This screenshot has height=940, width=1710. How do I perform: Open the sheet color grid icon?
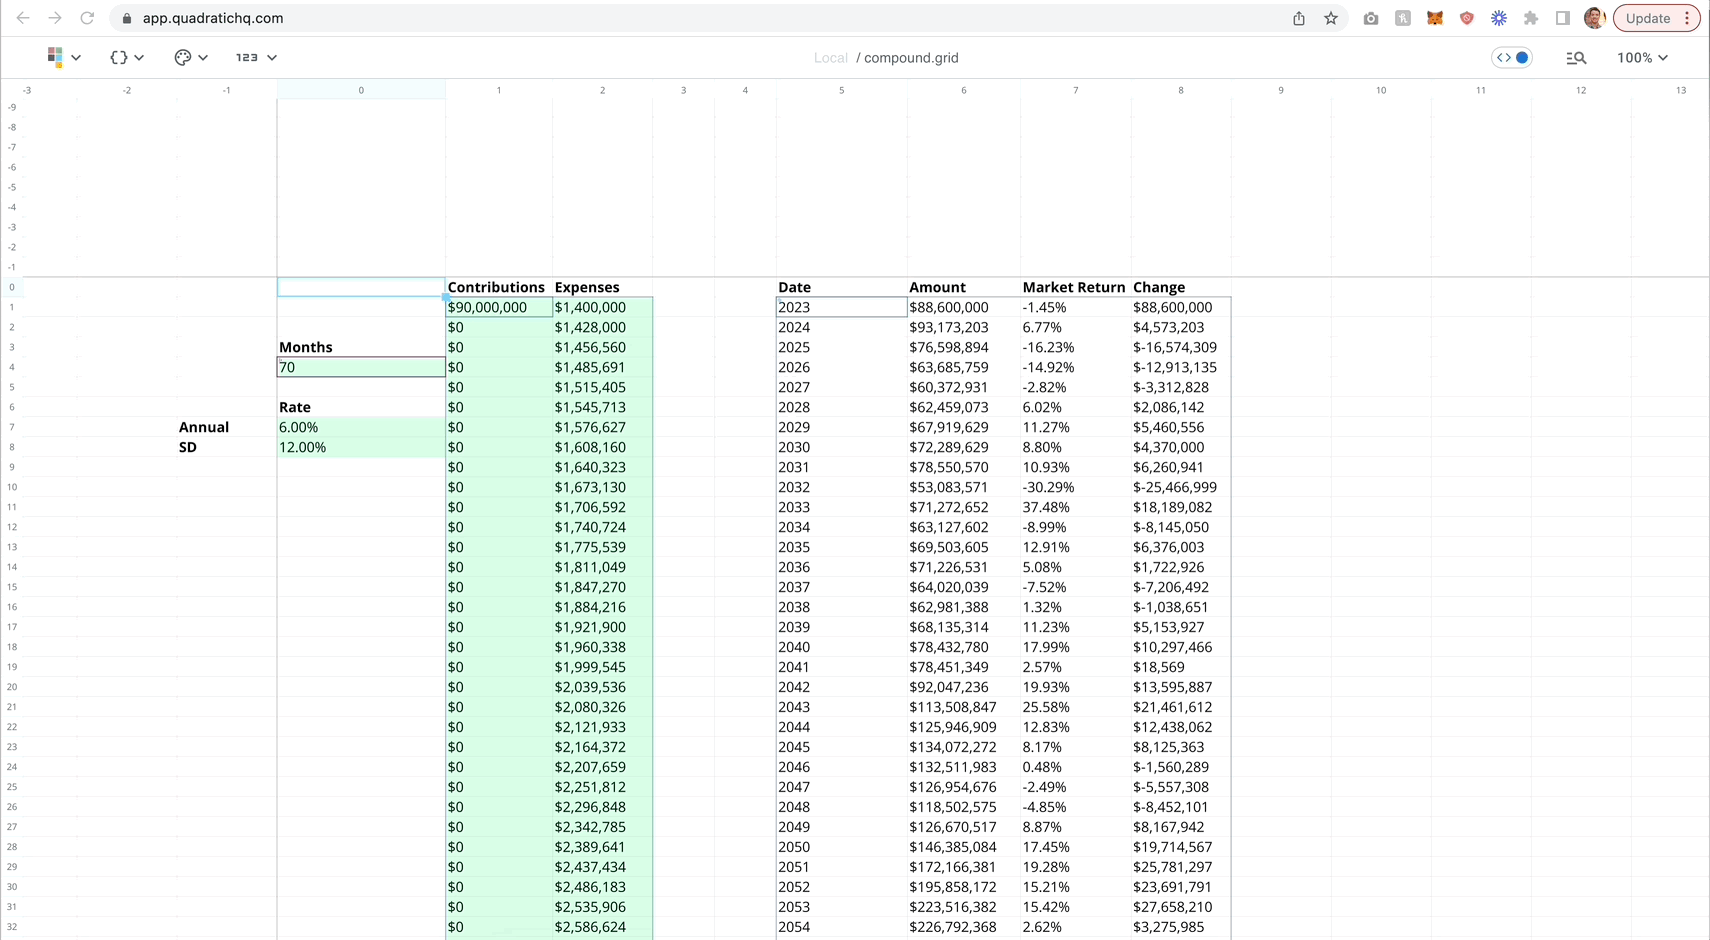click(55, 57)
